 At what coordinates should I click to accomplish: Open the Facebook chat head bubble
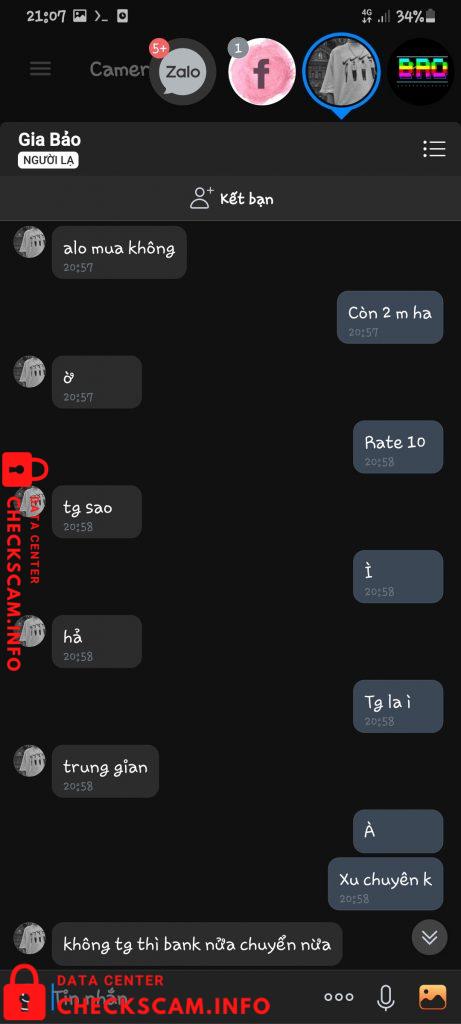[262, 72]
